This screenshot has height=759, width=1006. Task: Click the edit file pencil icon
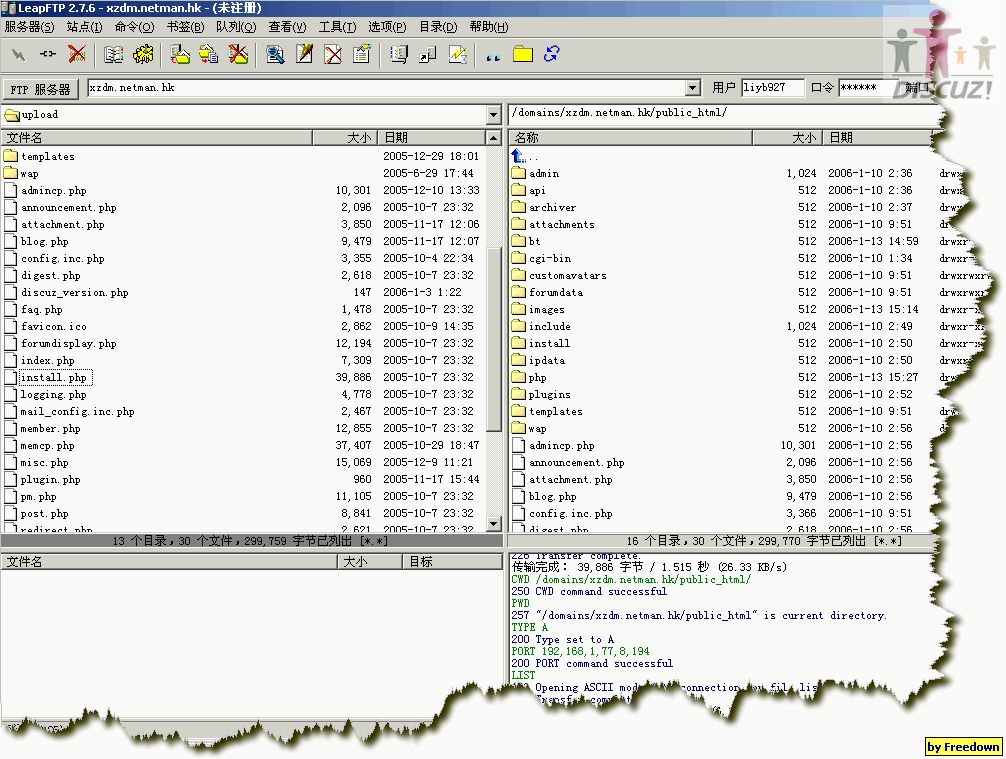pyautogui.click(x=304, y=55)
